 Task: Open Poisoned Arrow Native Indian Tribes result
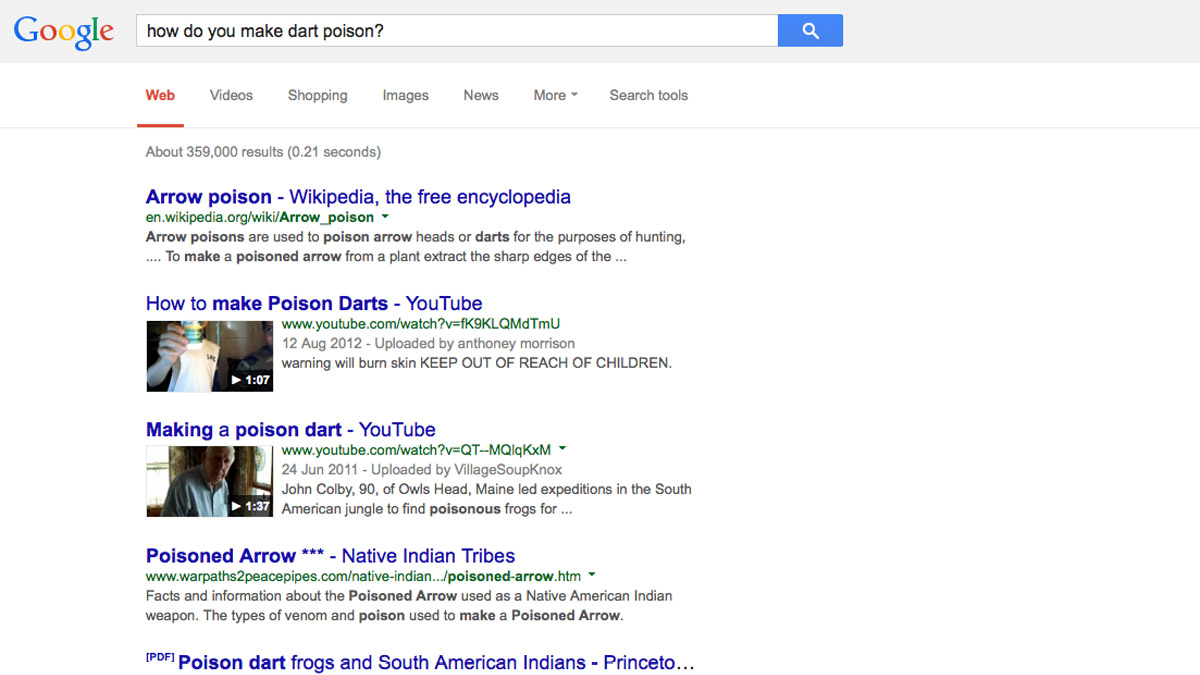(x=330, y=556)
